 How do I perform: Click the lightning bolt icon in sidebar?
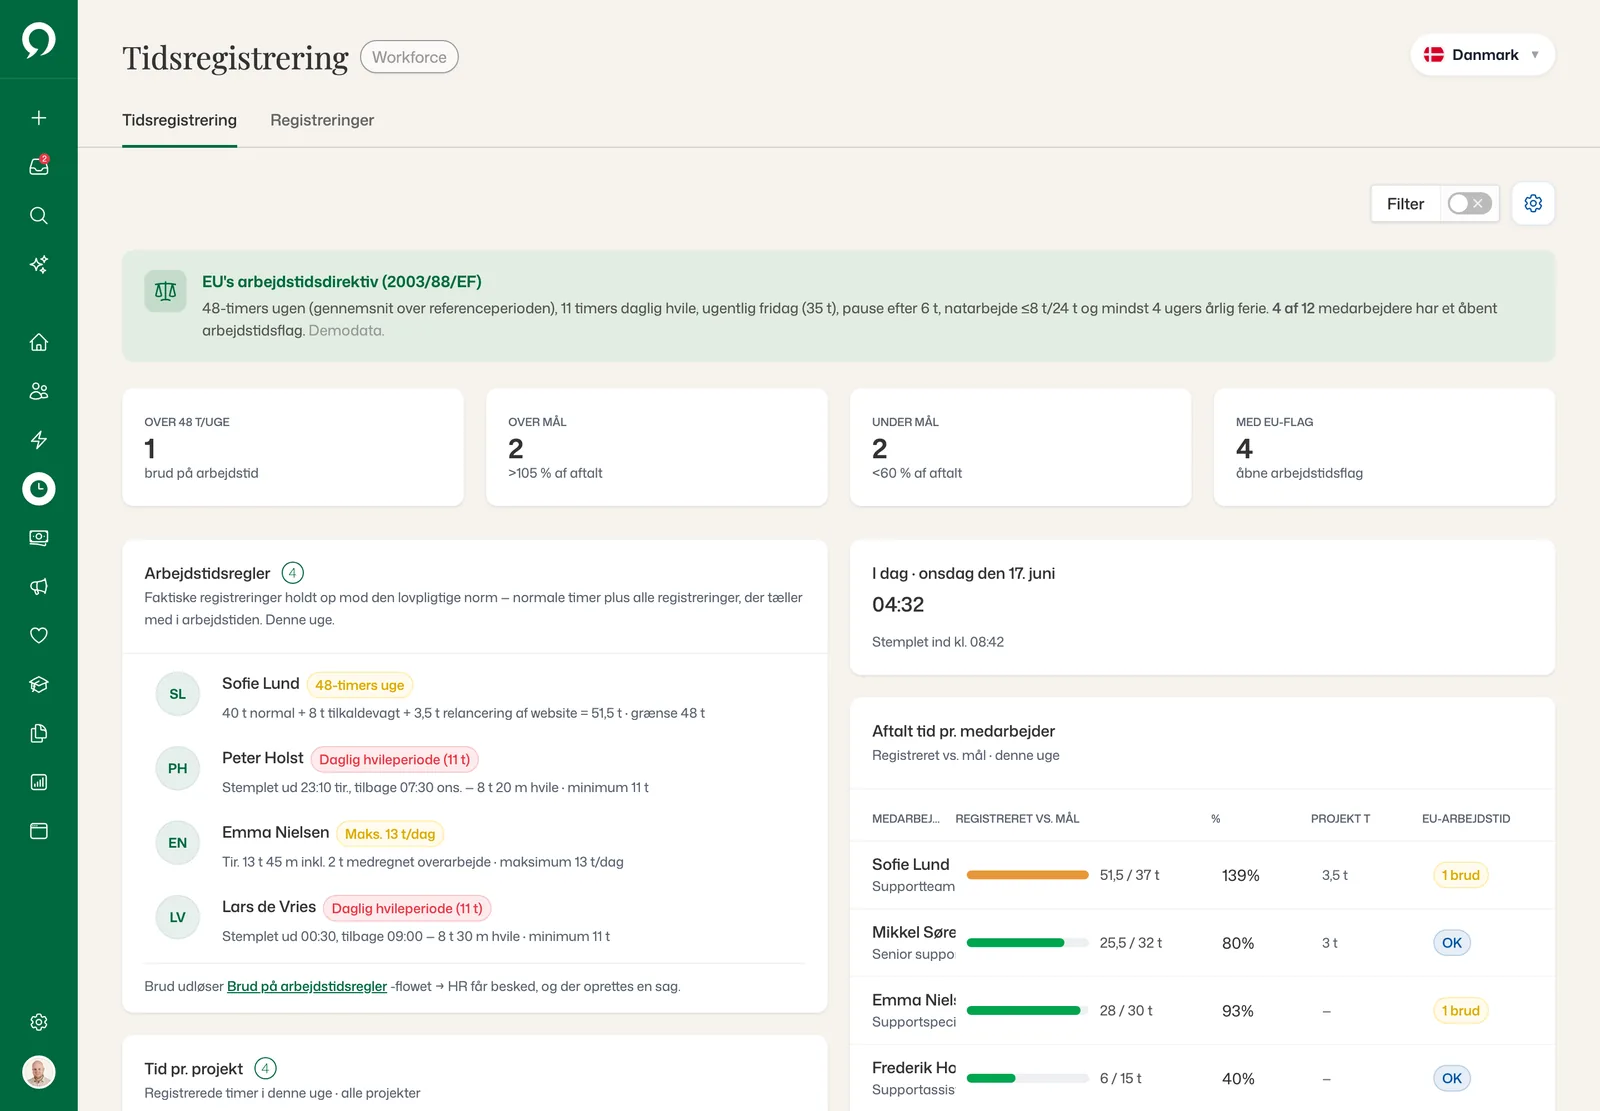click(38, 440)
